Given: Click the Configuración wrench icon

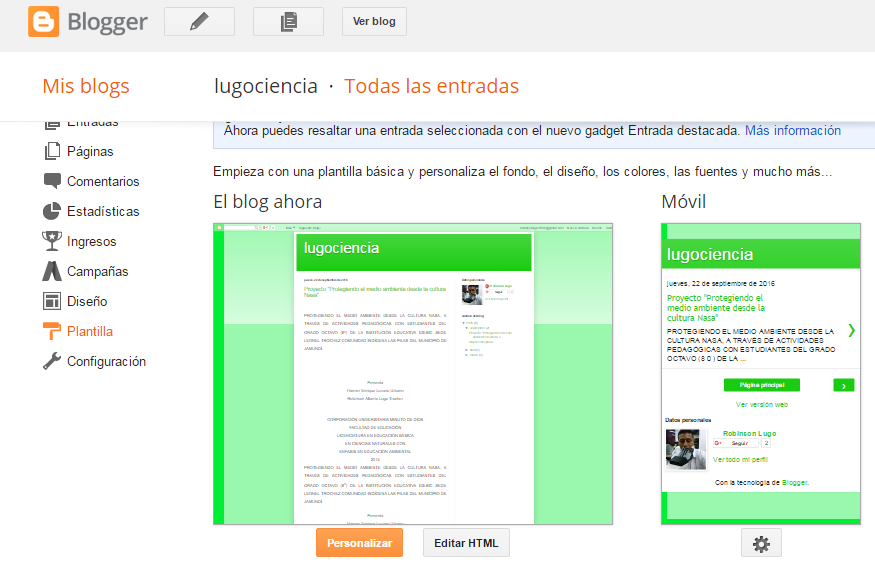Looking at the screenshot, I should tap(52, 361).
